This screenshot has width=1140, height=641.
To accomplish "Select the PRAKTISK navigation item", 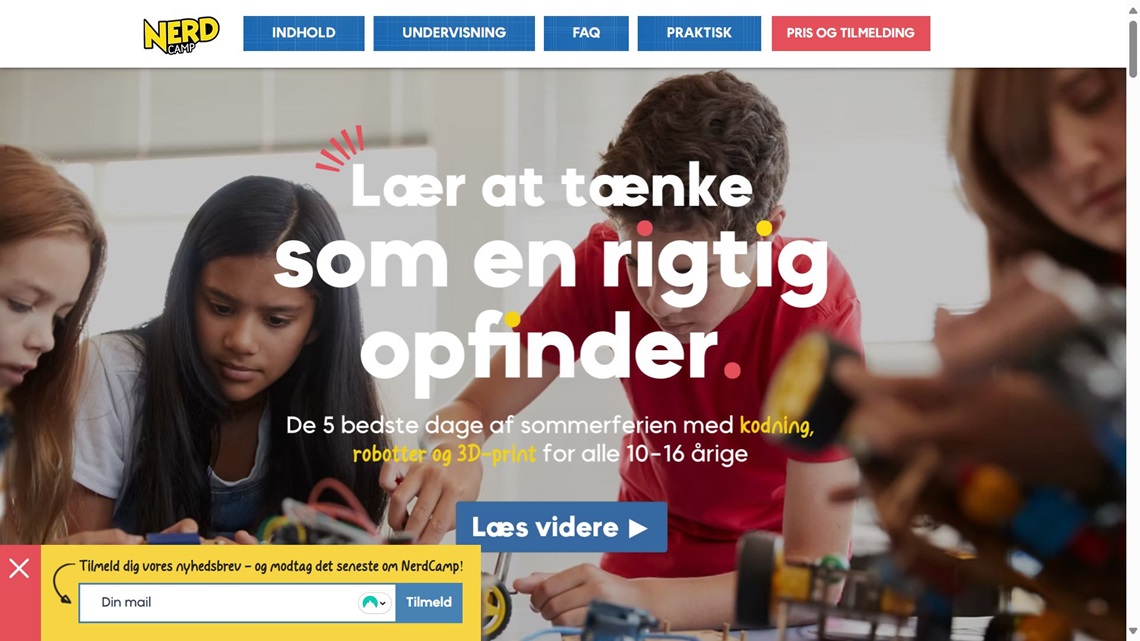I will coord(699,33).
